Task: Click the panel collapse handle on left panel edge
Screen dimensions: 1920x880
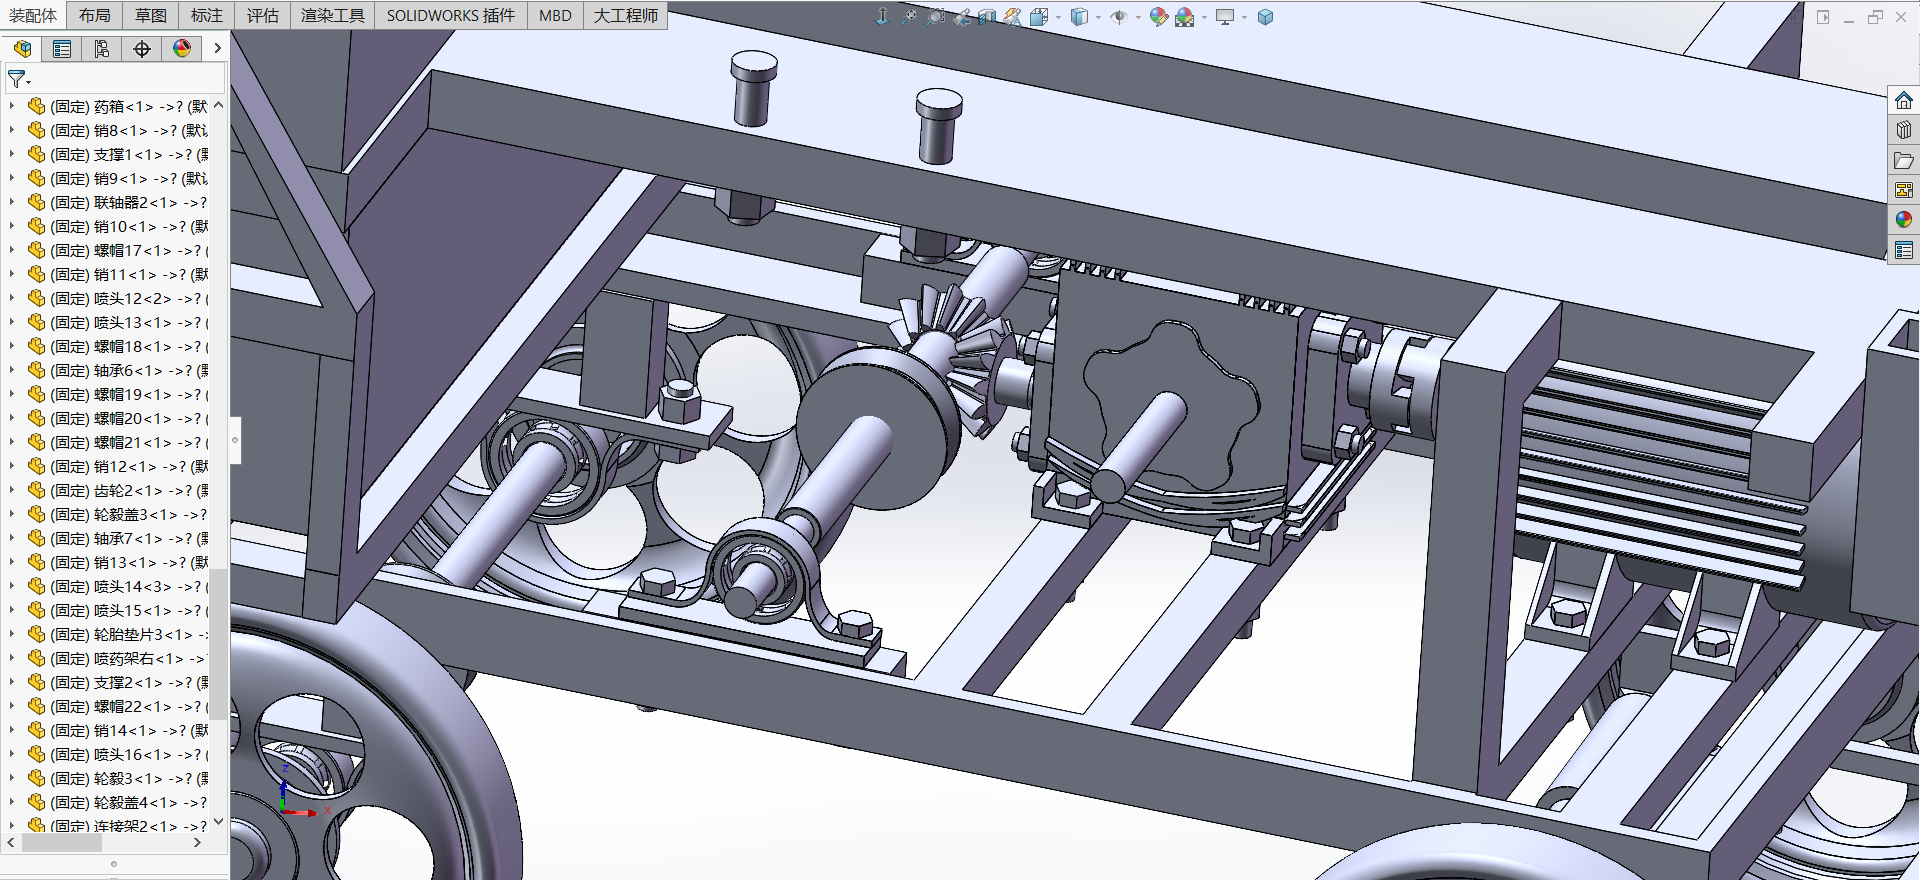Action: pyautogui.click(x=235, y=440)
